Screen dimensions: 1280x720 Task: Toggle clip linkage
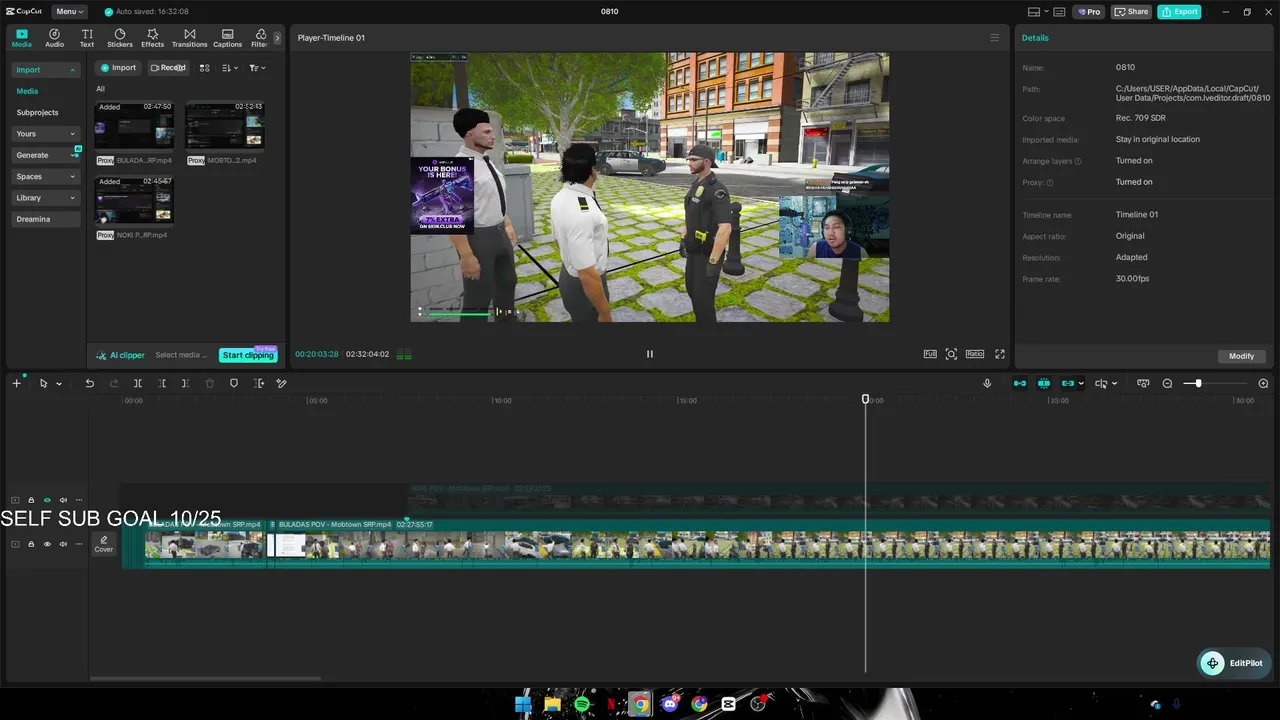tap(1068, 383)
